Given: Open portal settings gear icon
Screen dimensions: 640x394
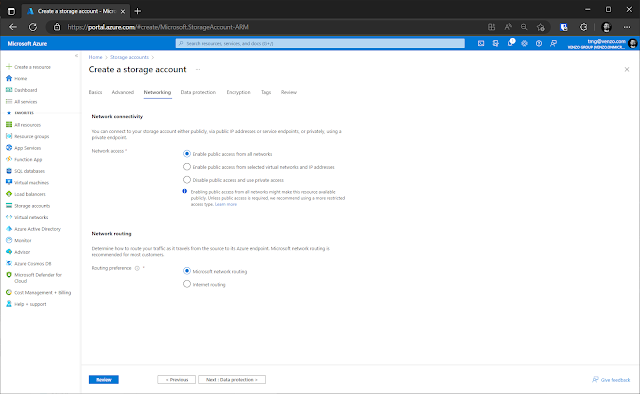Looking at the screenshot, I should tap(524, 43).
